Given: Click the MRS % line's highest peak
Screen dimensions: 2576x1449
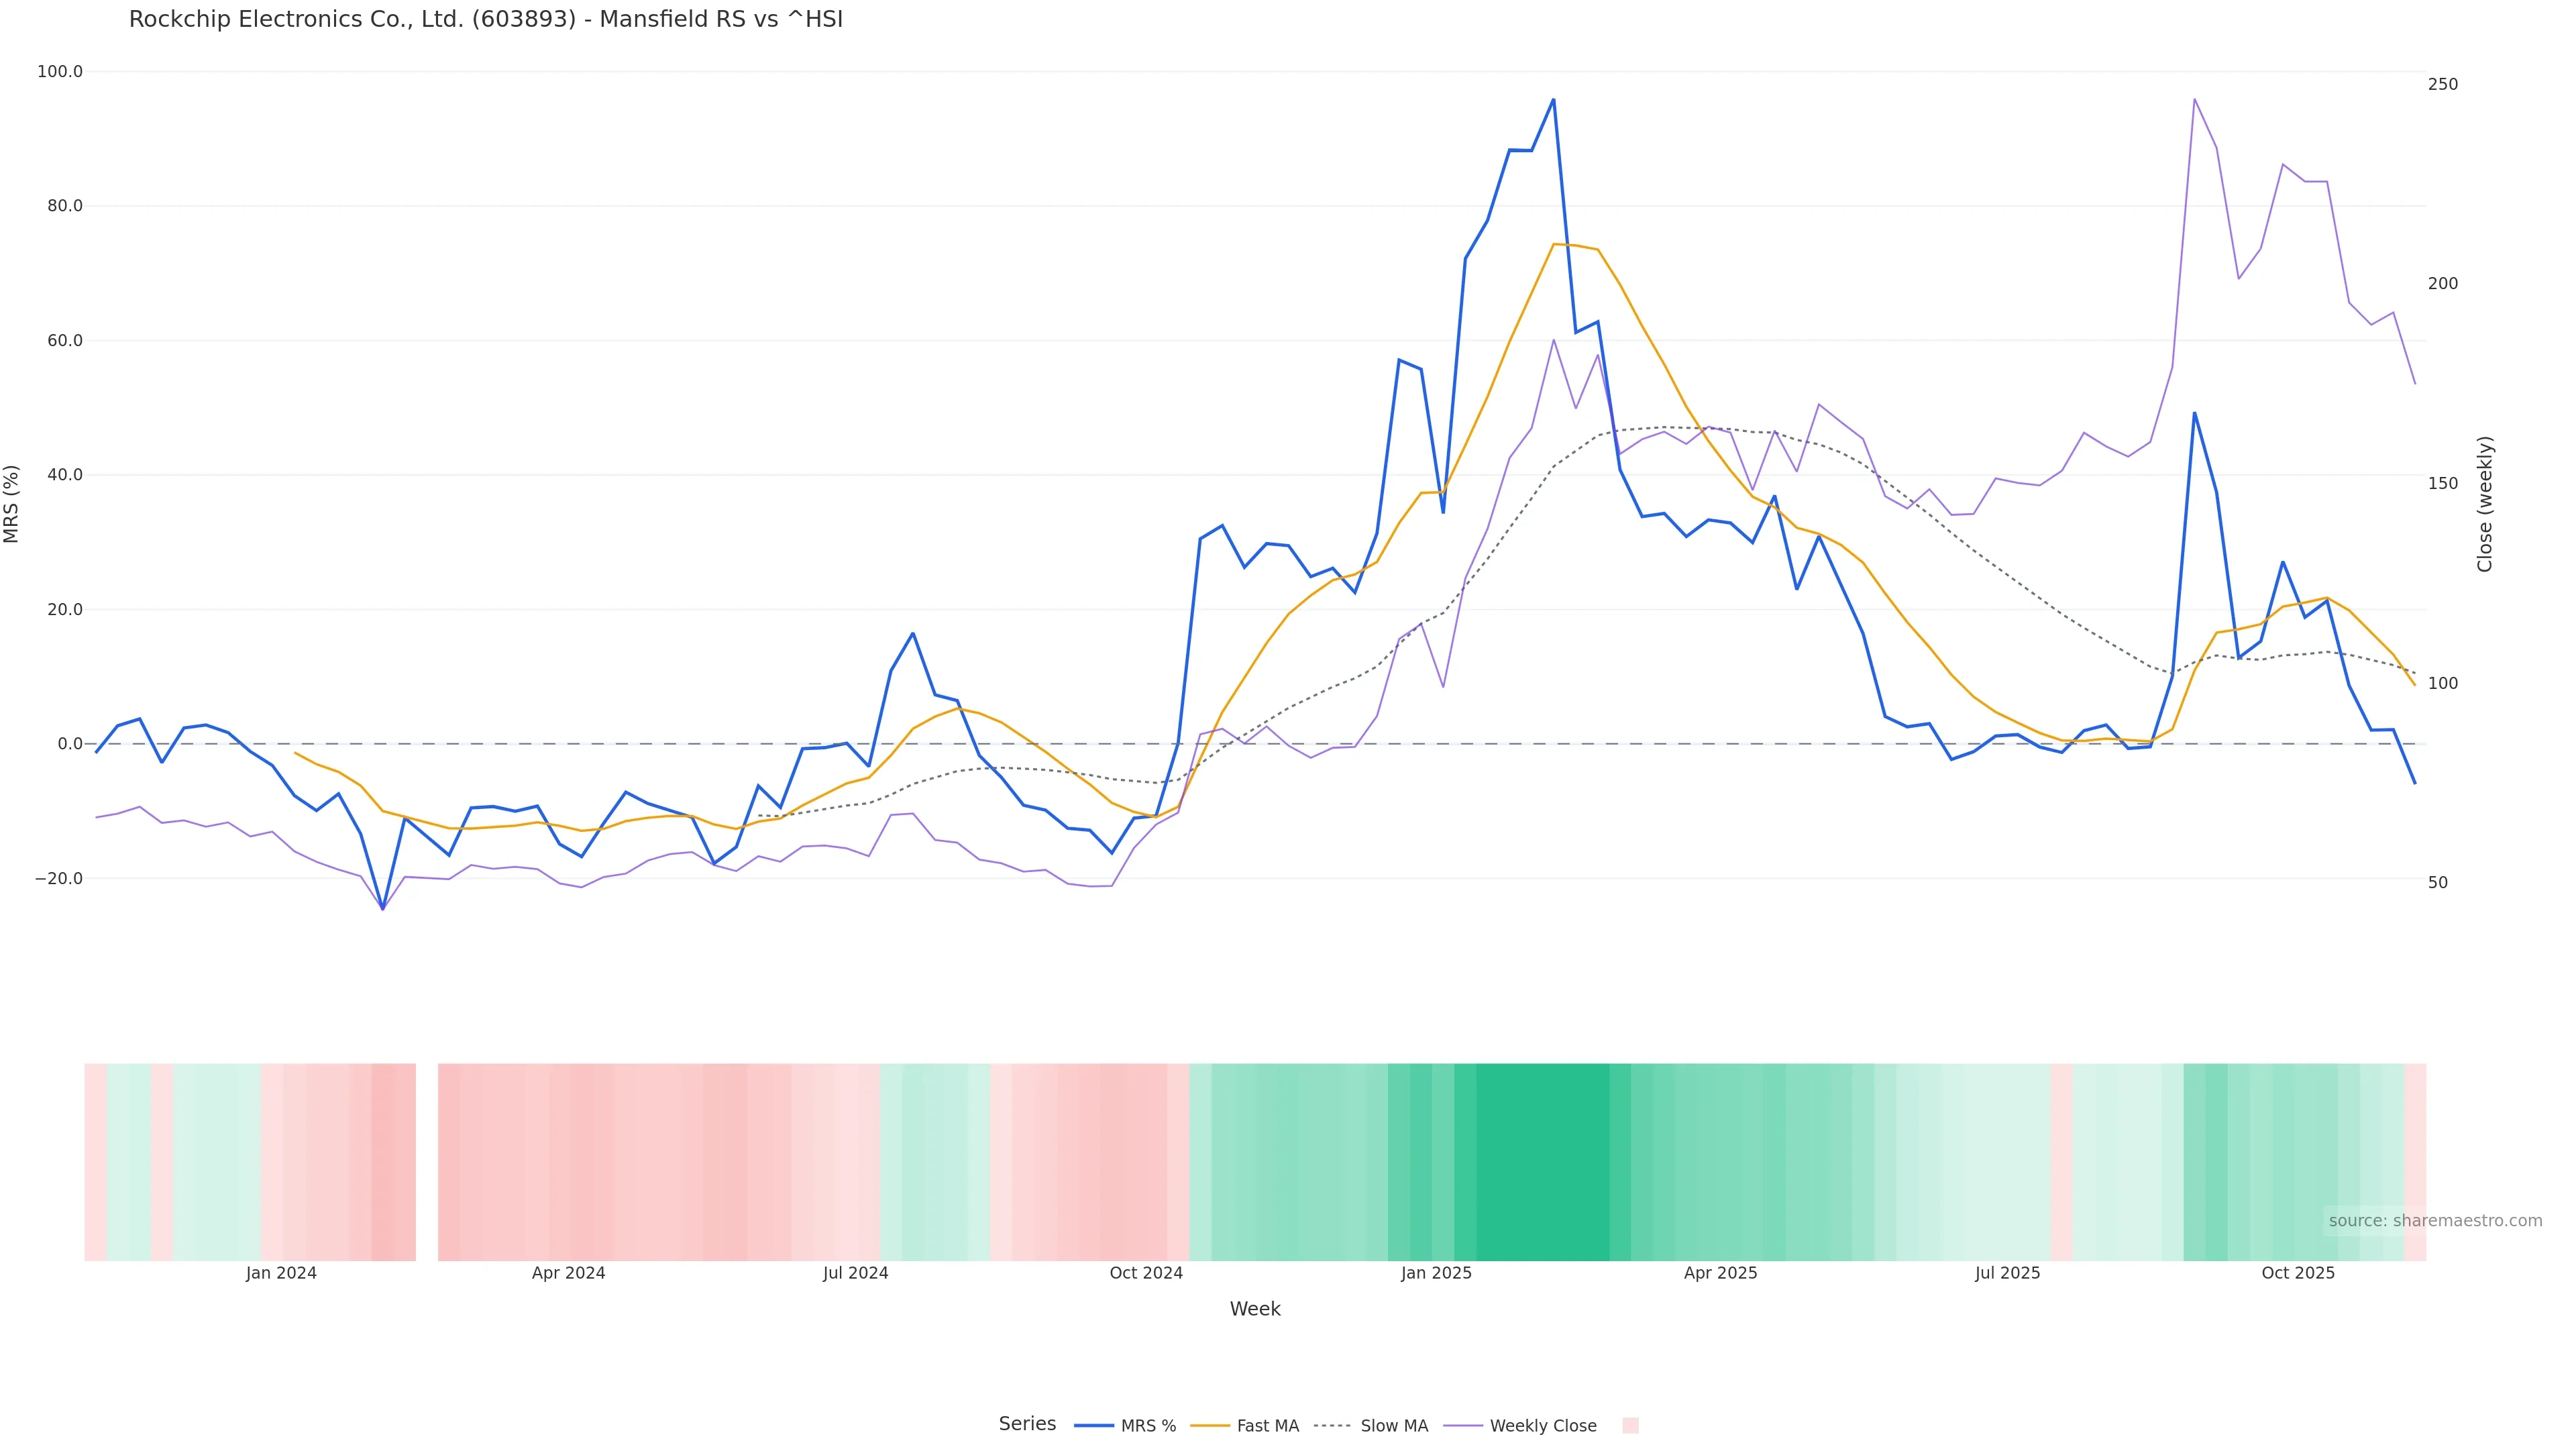Looking at the screenshot, I should click(1553, 100).
